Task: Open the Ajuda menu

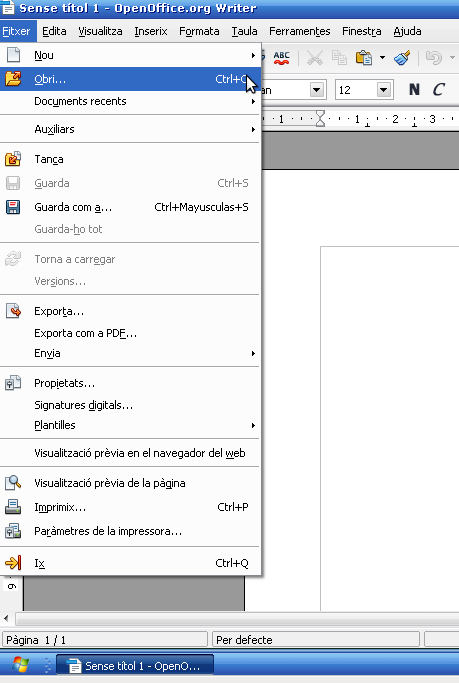Action: pos(407,31)
